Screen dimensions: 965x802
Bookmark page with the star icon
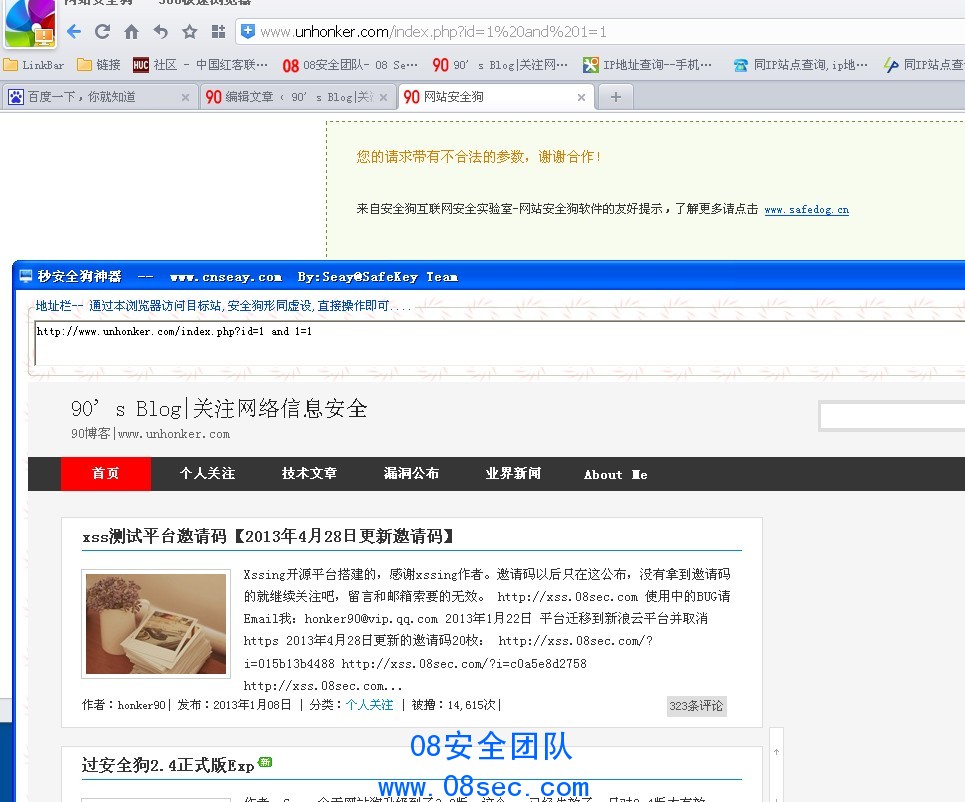[190, 31]
